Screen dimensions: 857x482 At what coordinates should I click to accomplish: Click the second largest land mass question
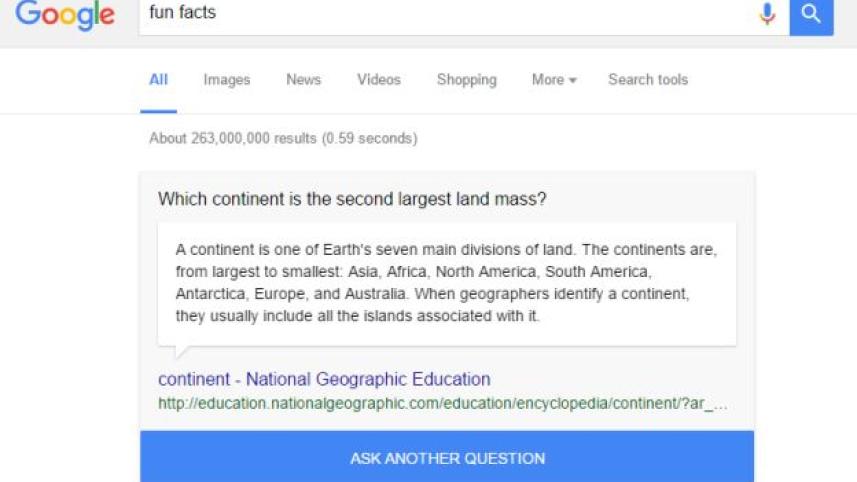[x=352, y=199]
